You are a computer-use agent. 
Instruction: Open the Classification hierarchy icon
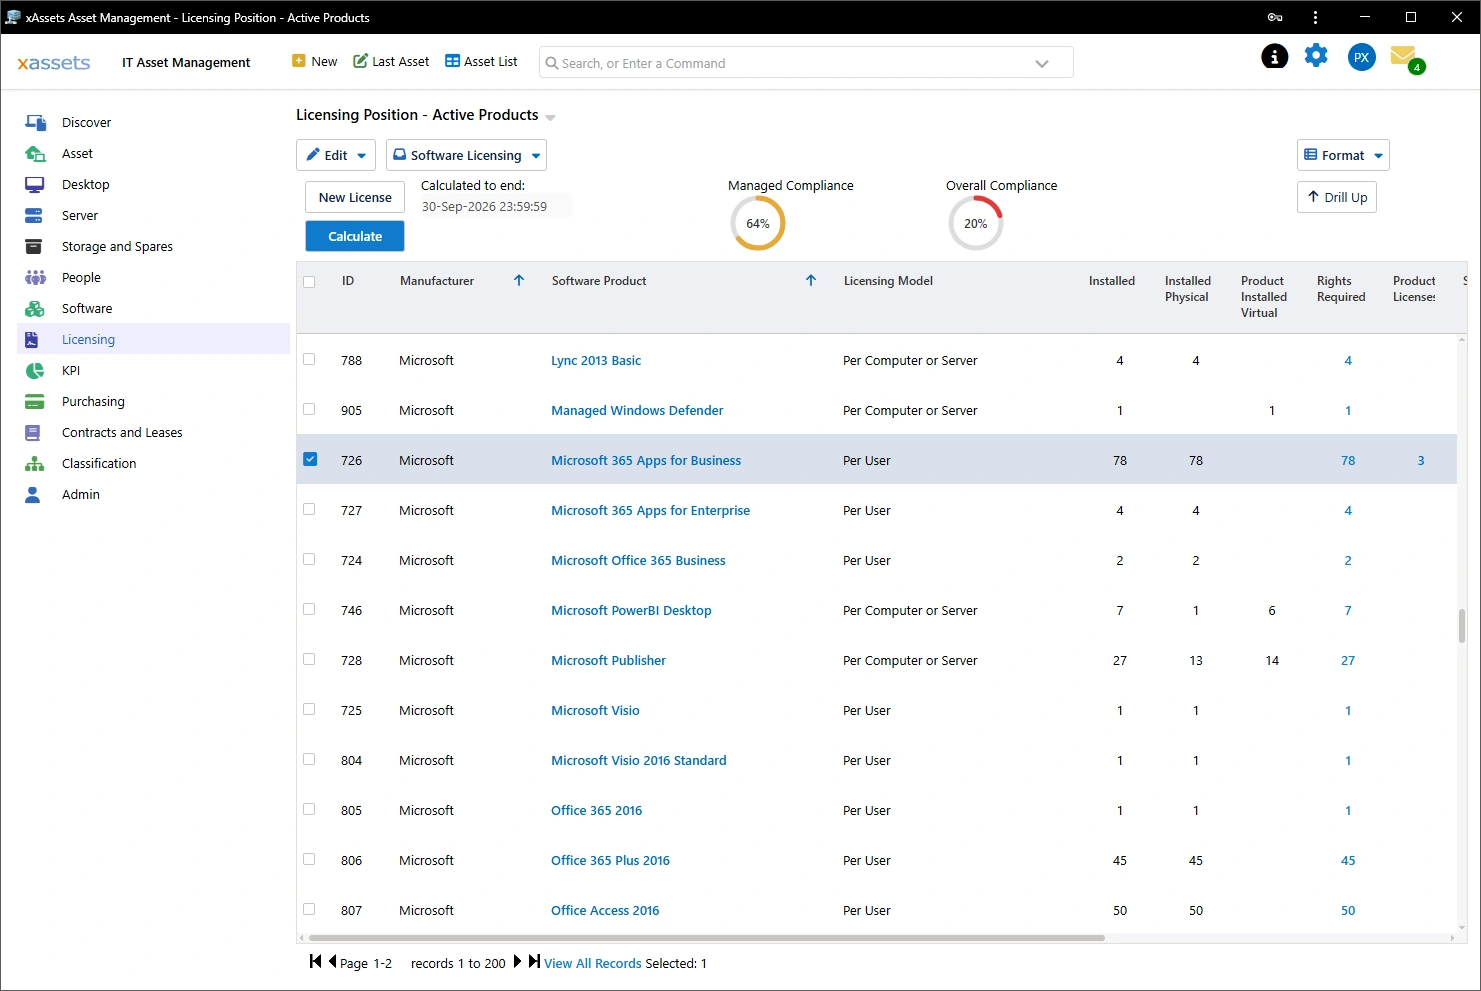coord(35,464)
